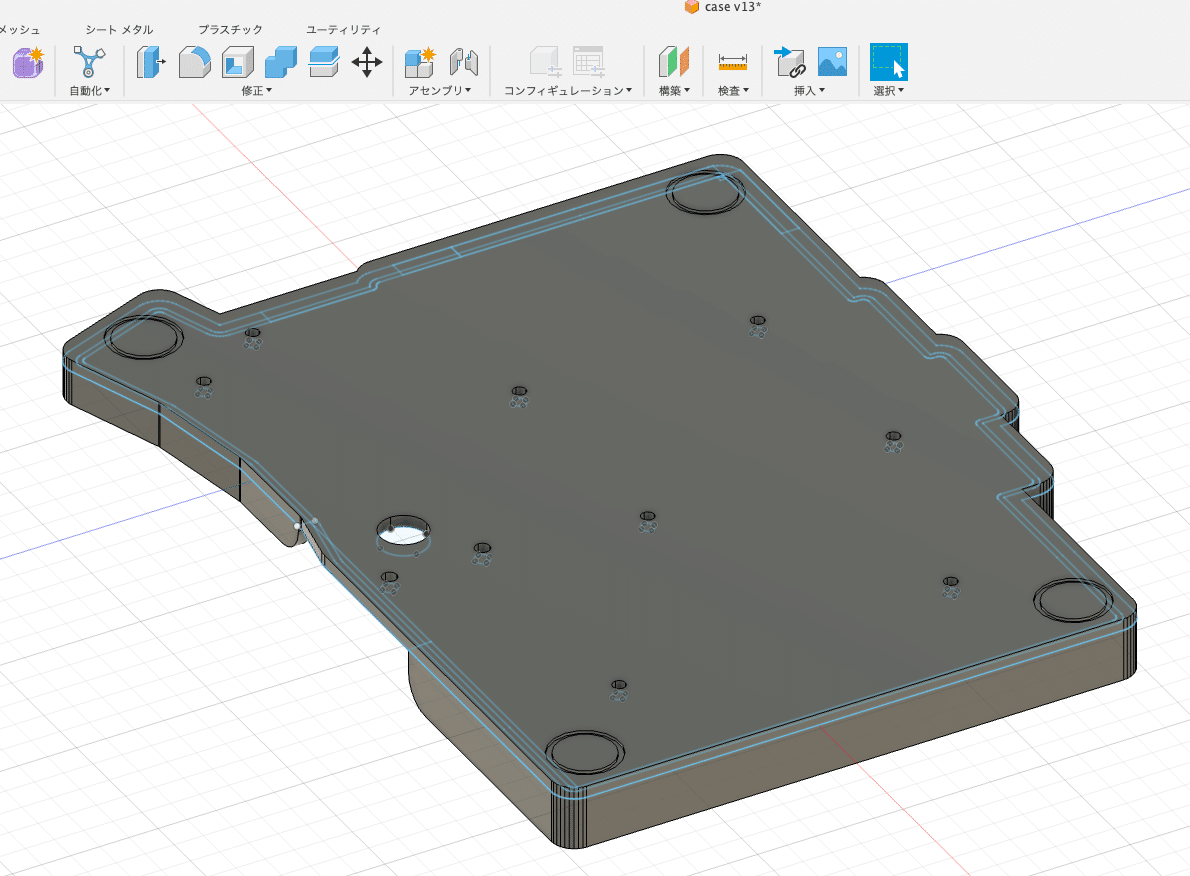Open the 修正 dropdown

257,90
